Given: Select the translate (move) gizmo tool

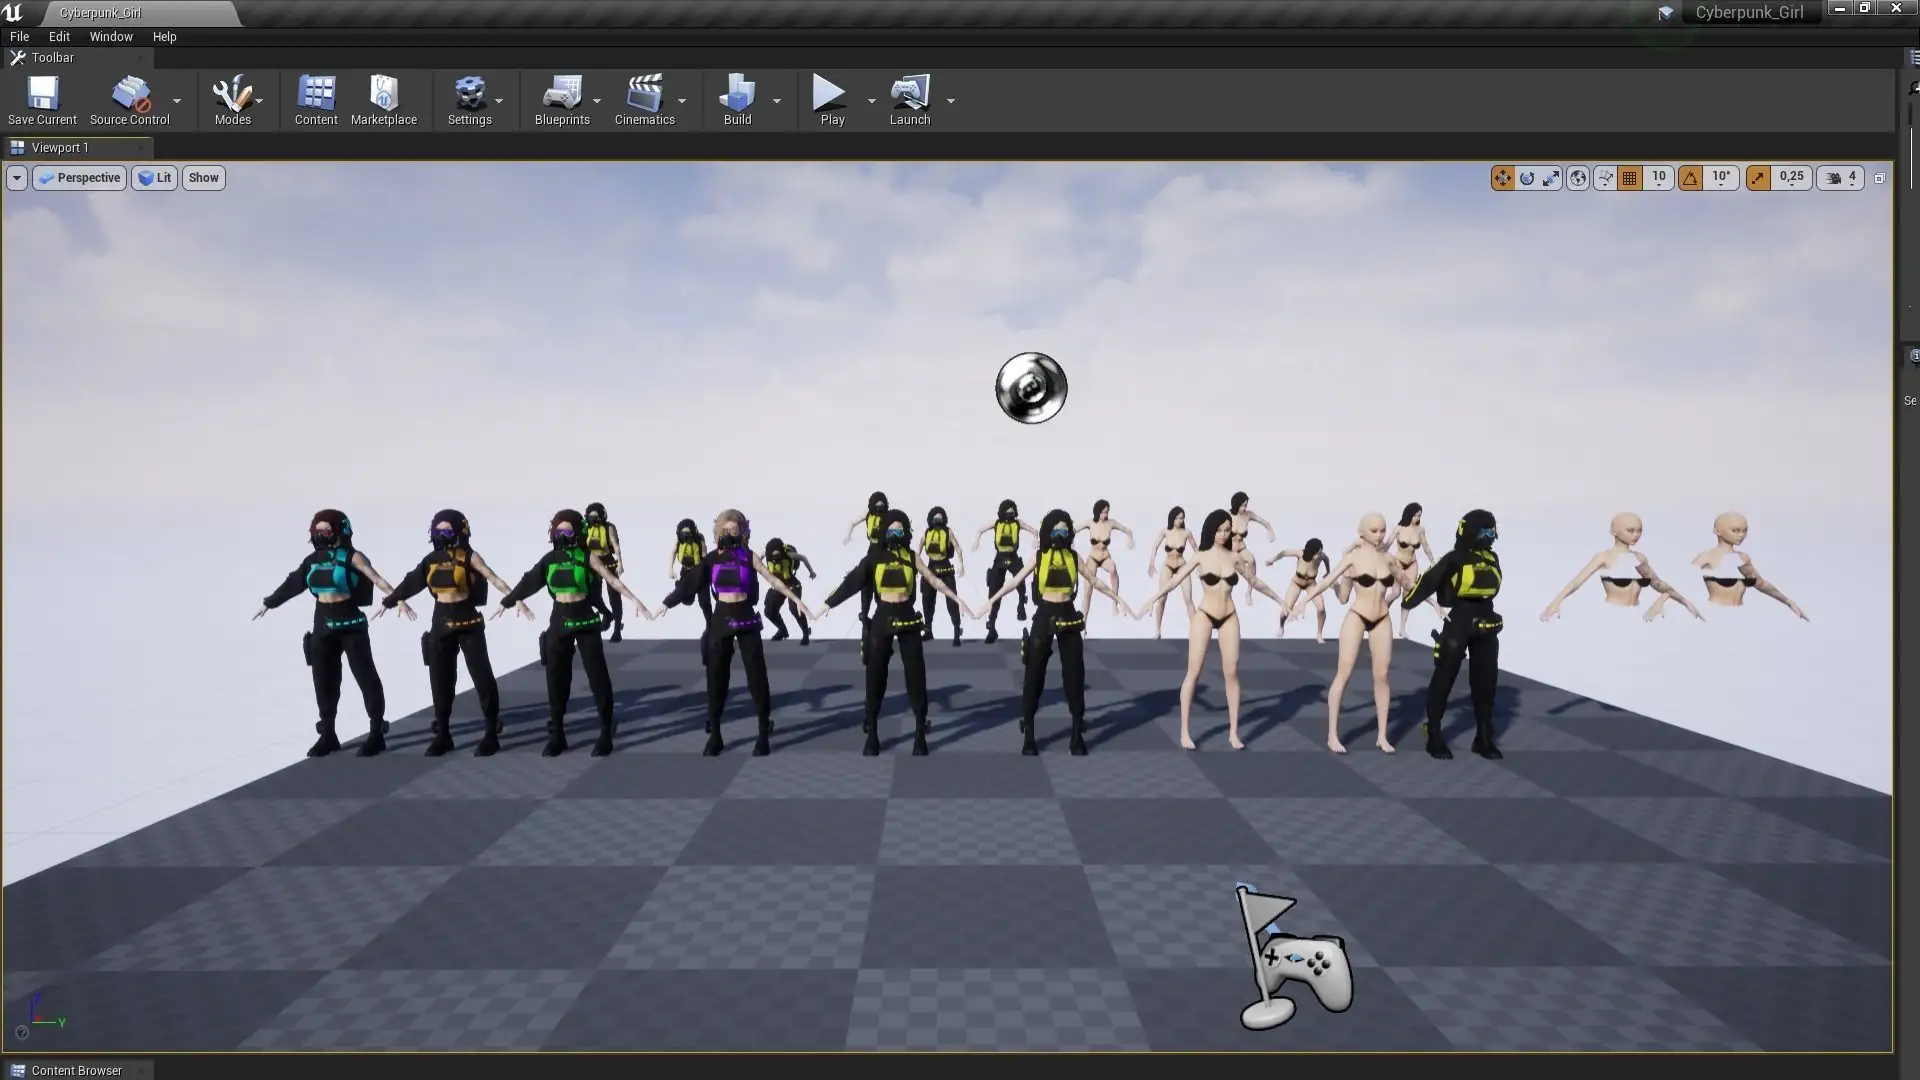Looking at the screenshot, I should [x=1502, y=178].
